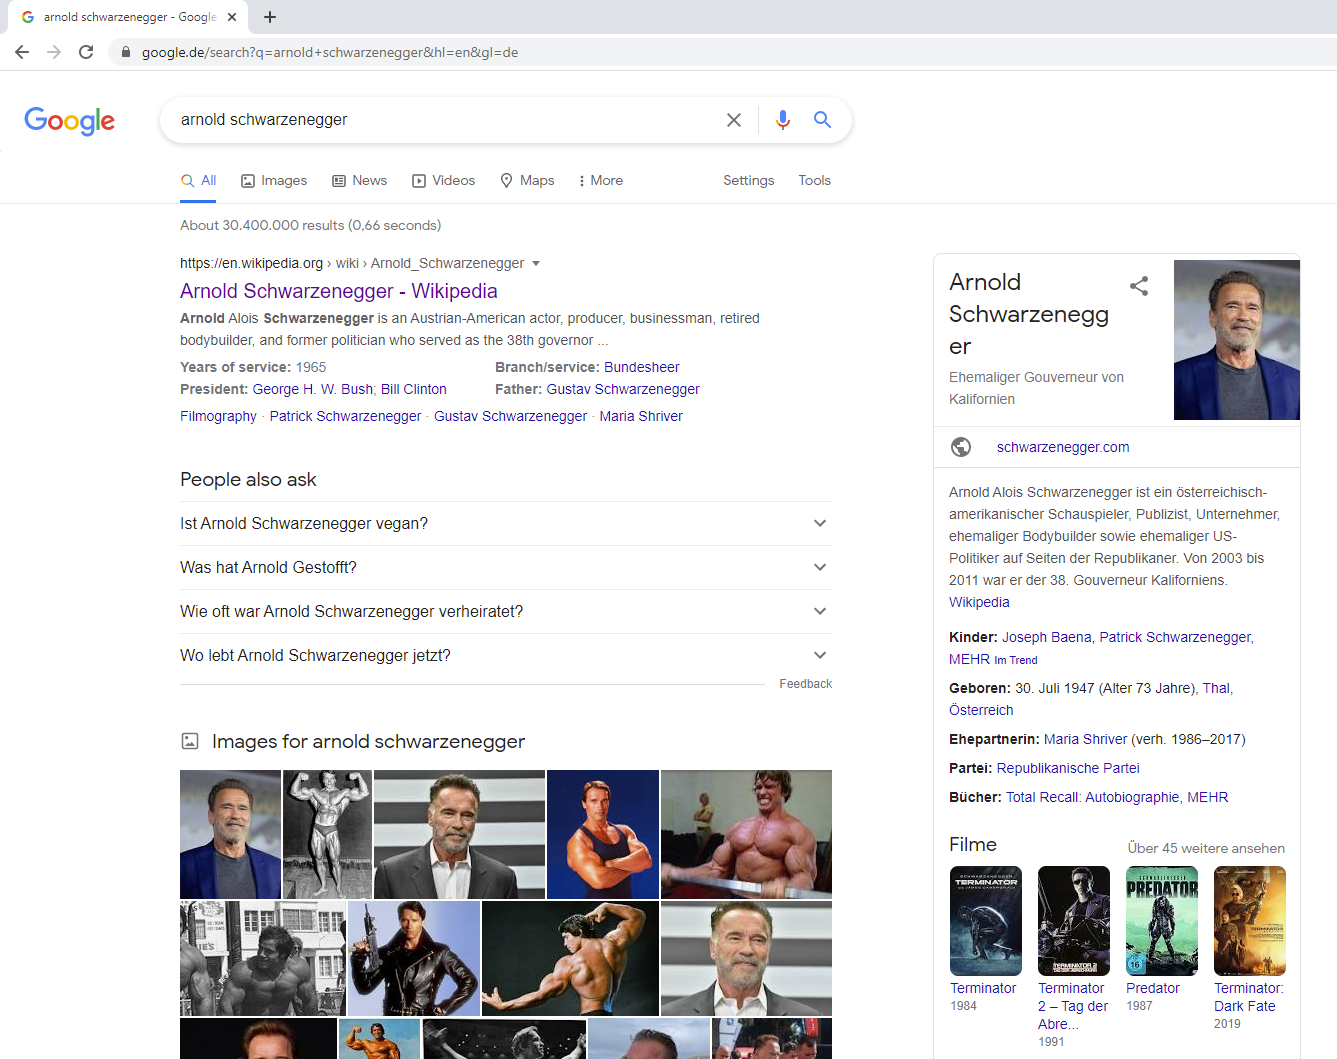This screenshot has width=1337, height=1059.
Task: Go to Google homepage via logo
Action: tap(70, 120)
